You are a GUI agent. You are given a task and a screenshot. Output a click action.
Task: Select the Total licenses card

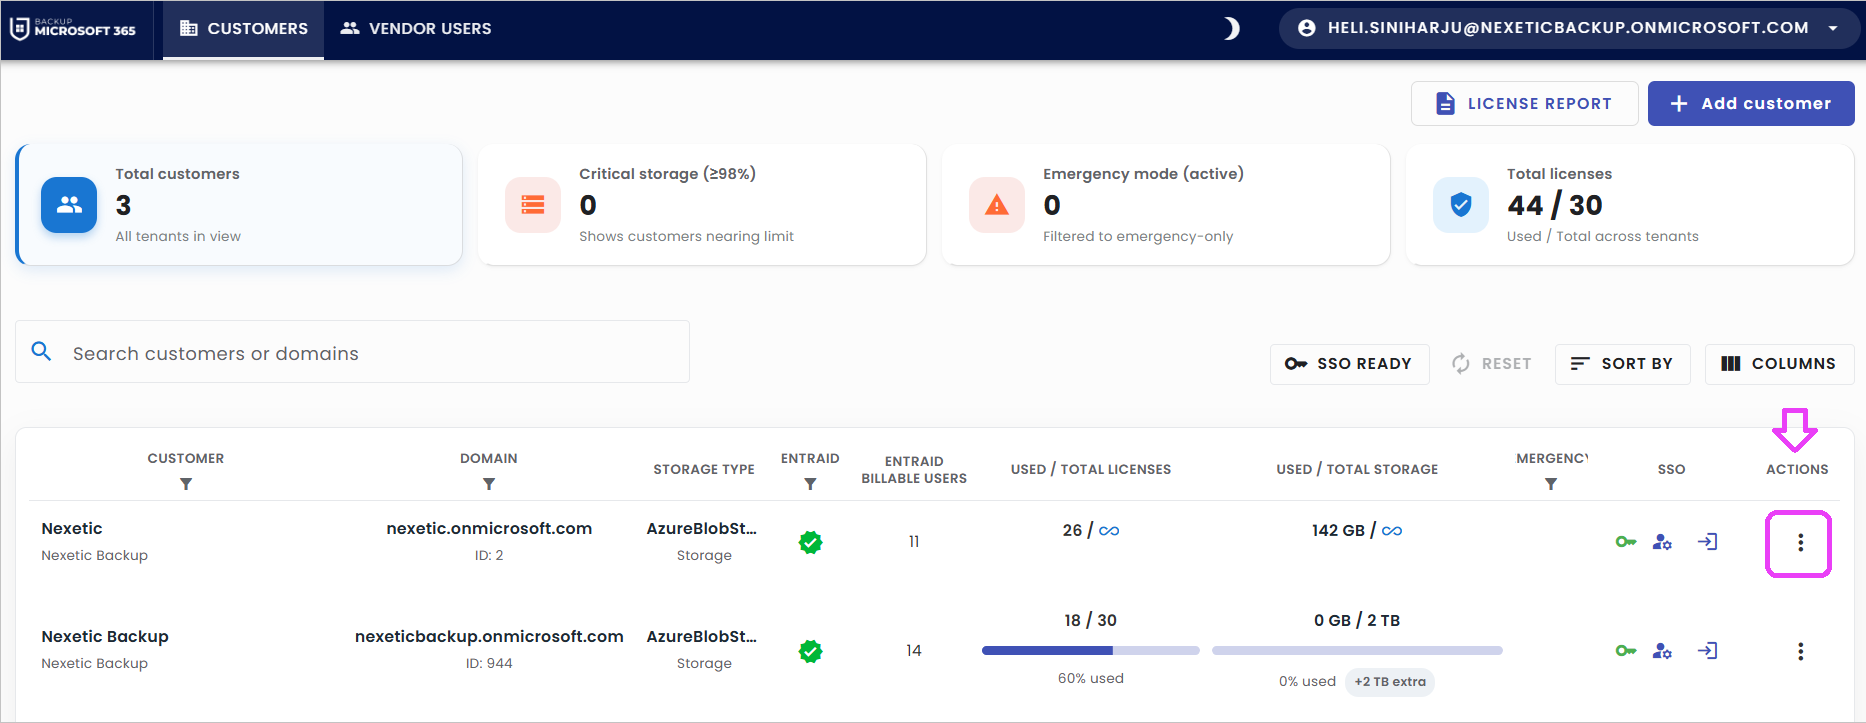click(1630, 205)
